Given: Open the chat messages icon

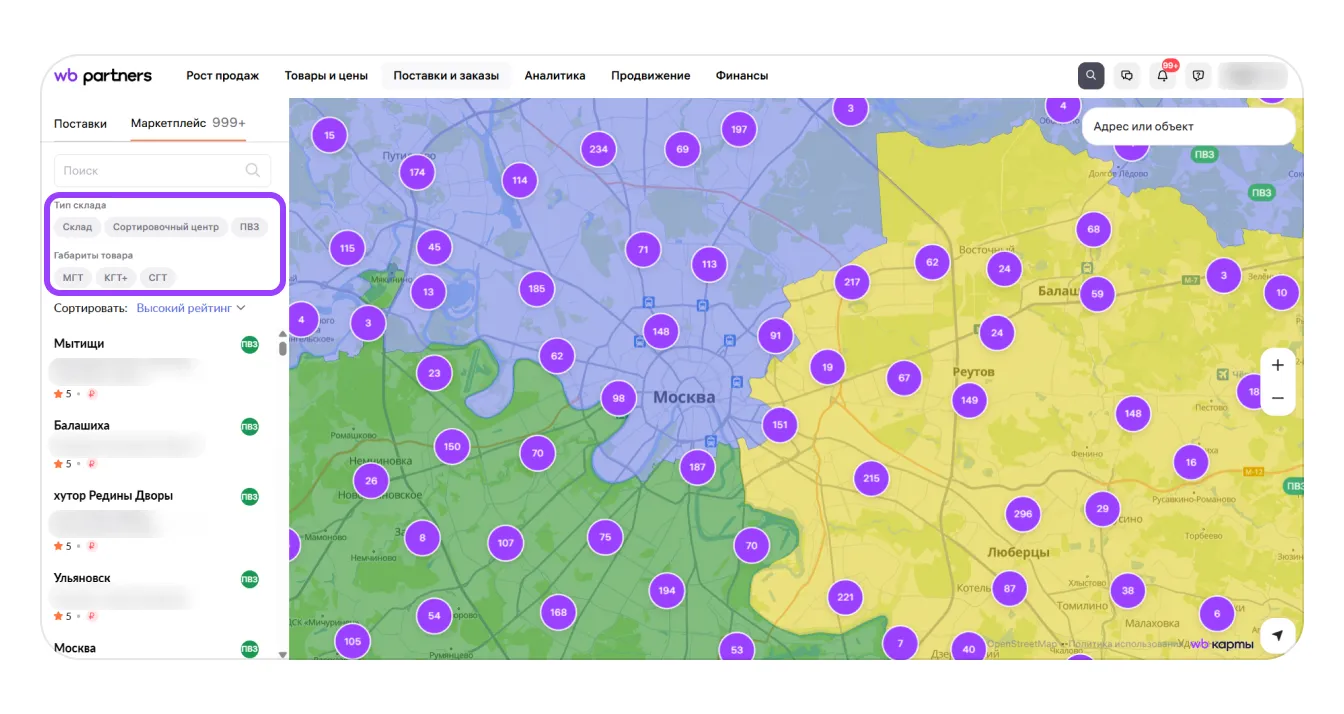Looking at the screenshot, I should (1127, 75).
